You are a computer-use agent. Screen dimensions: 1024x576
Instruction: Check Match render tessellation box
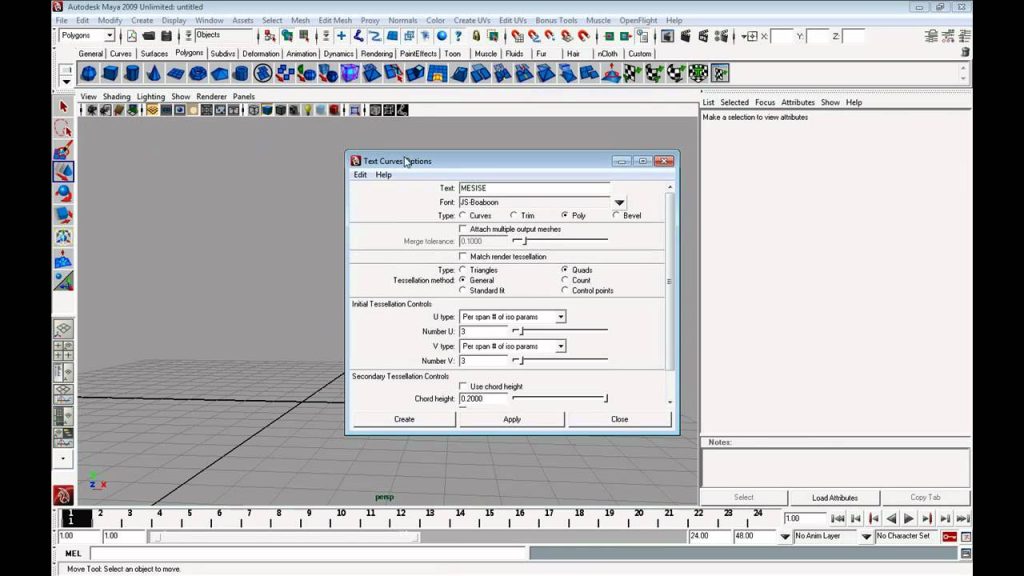(463, 257)
